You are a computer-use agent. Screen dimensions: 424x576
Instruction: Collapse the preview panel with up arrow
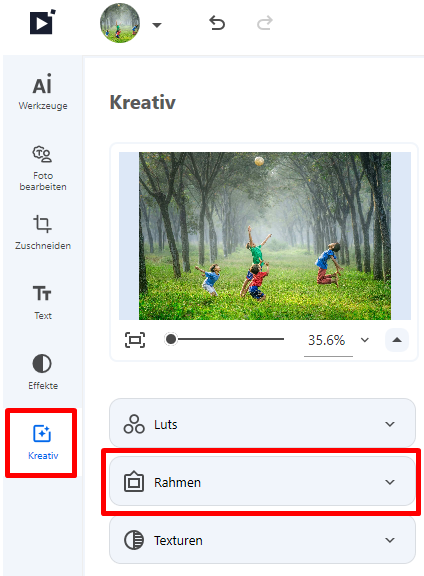coord(397,340)
